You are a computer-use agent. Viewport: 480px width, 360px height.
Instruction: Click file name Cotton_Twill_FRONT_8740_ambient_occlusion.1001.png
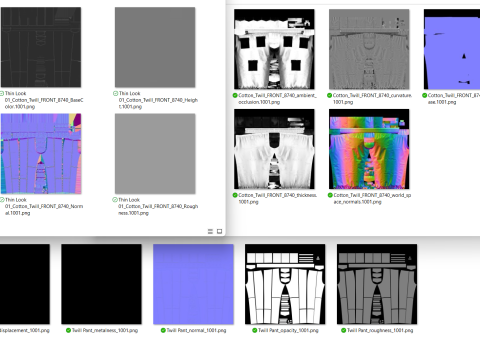point(277,99)
